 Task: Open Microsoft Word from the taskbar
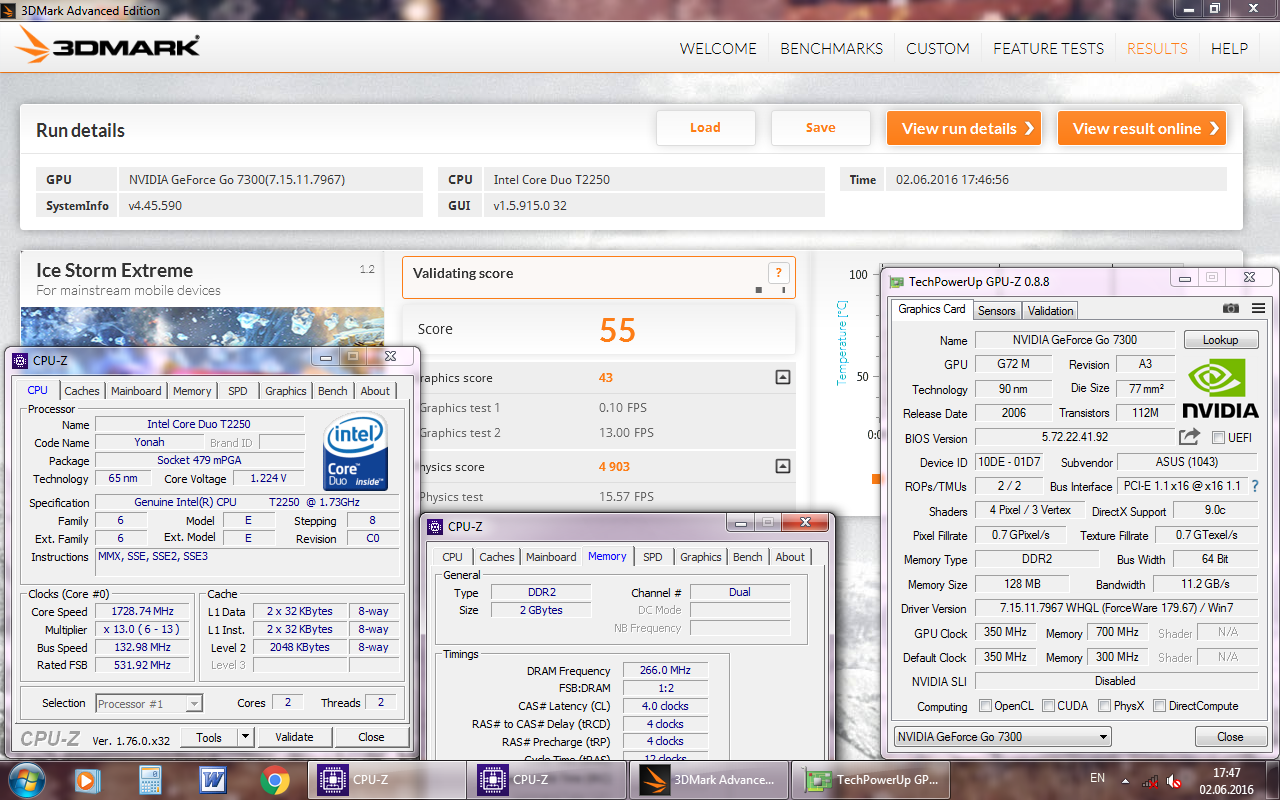[x=213, y=779]
